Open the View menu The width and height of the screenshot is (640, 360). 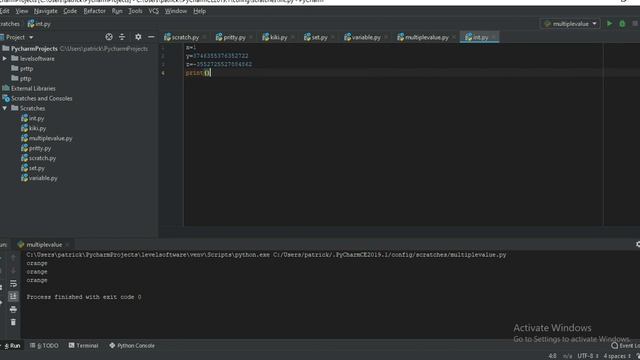(x=22, y=11)
